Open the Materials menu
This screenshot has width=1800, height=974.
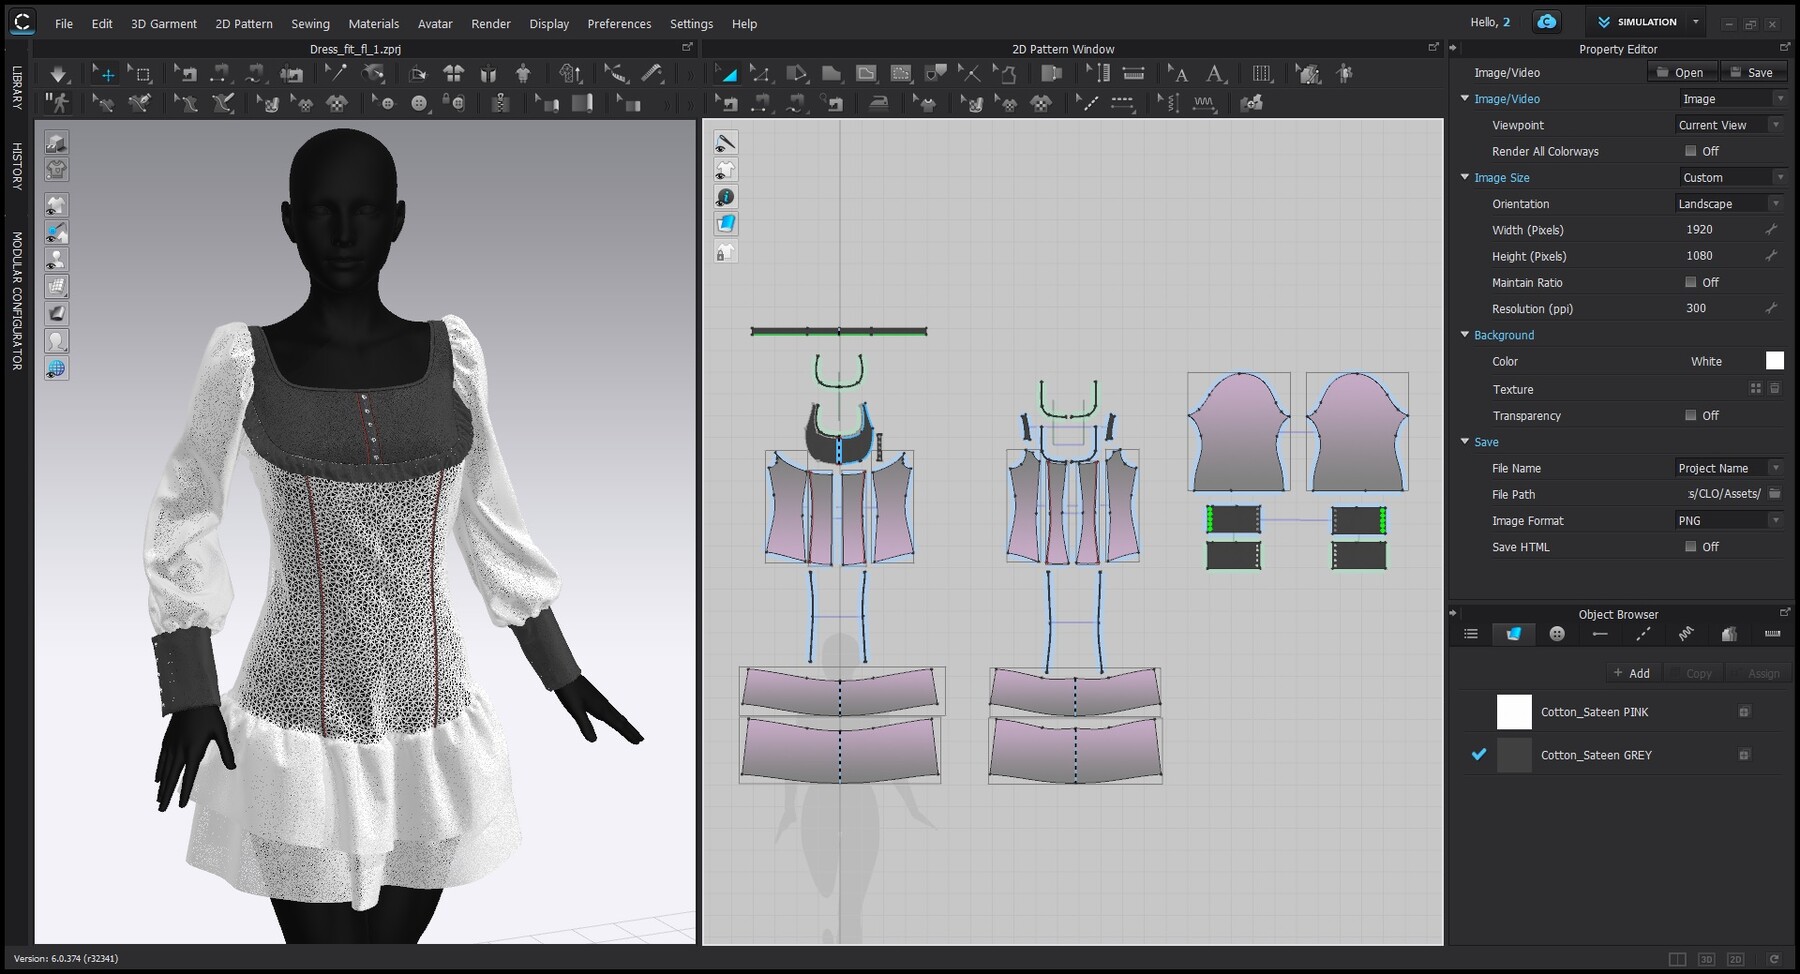point(373,23)
